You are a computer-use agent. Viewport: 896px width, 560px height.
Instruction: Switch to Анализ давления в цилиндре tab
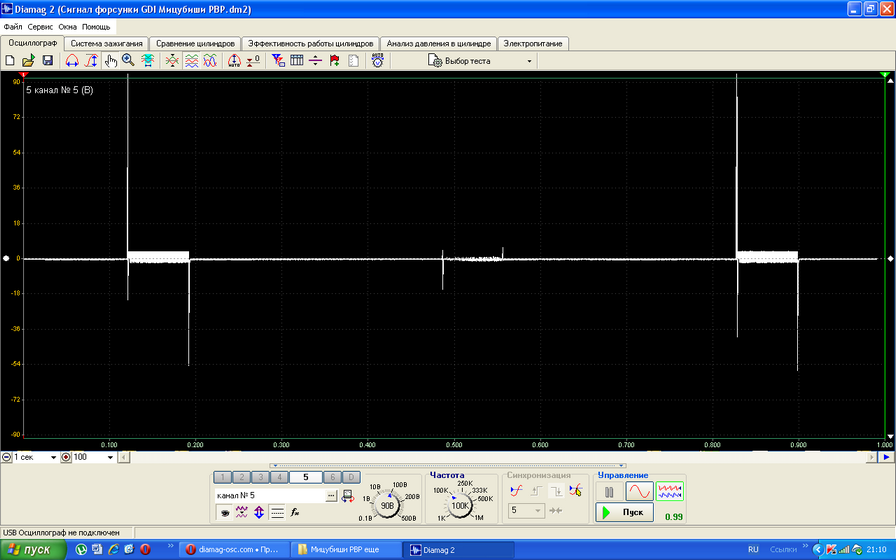[438, 43]
